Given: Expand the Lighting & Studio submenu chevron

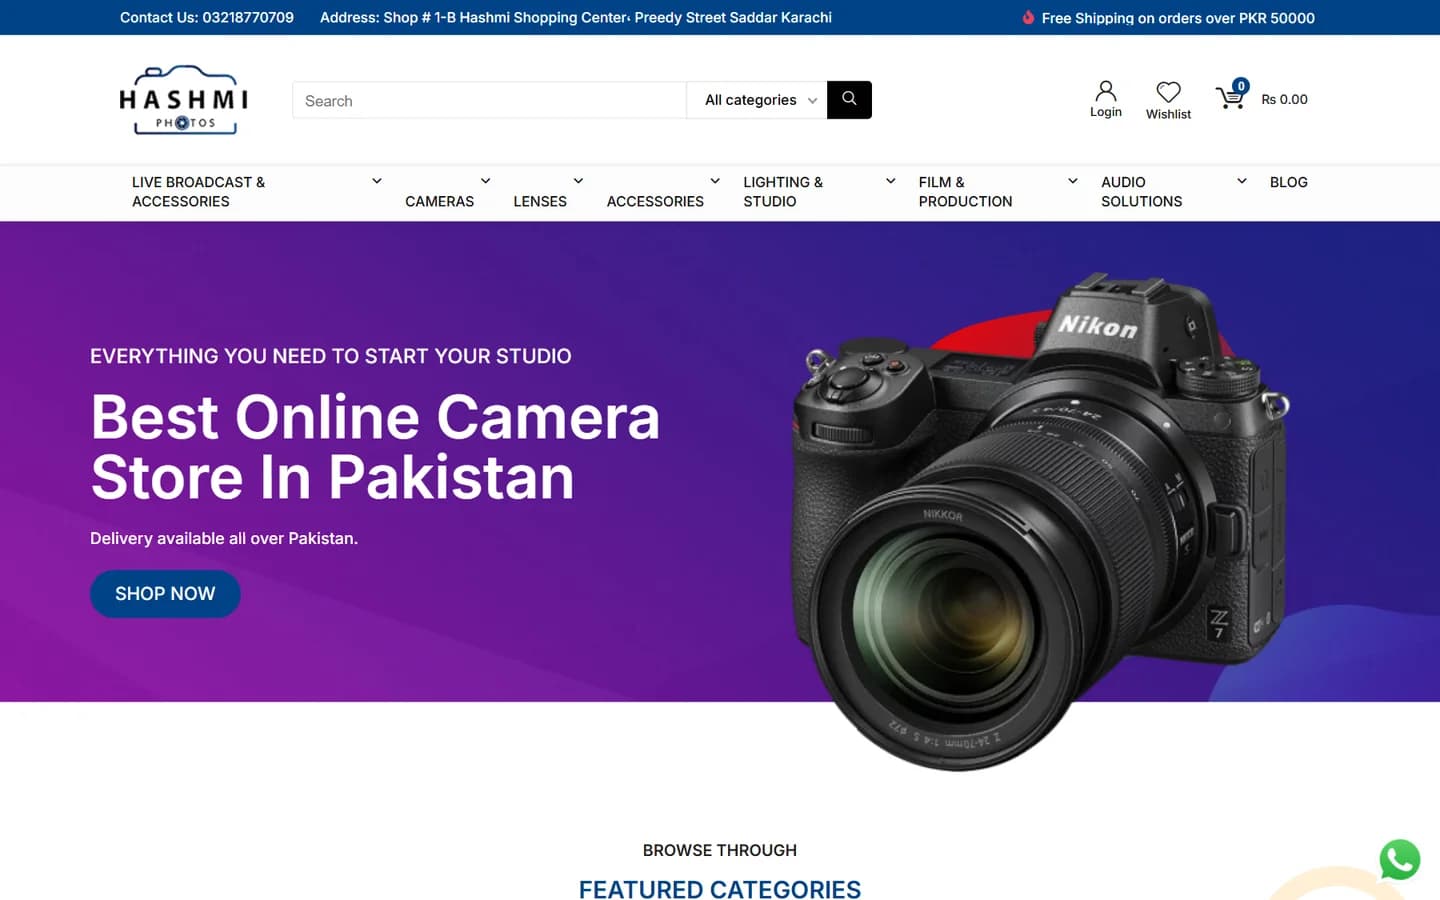Looking at the screenshot, I should [x=891, y=181].
